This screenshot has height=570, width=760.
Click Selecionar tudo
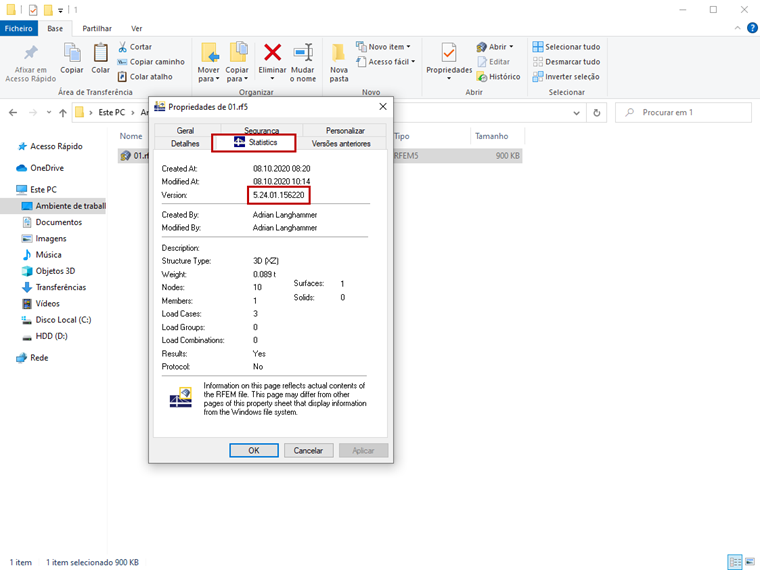(x=566, y=47)
